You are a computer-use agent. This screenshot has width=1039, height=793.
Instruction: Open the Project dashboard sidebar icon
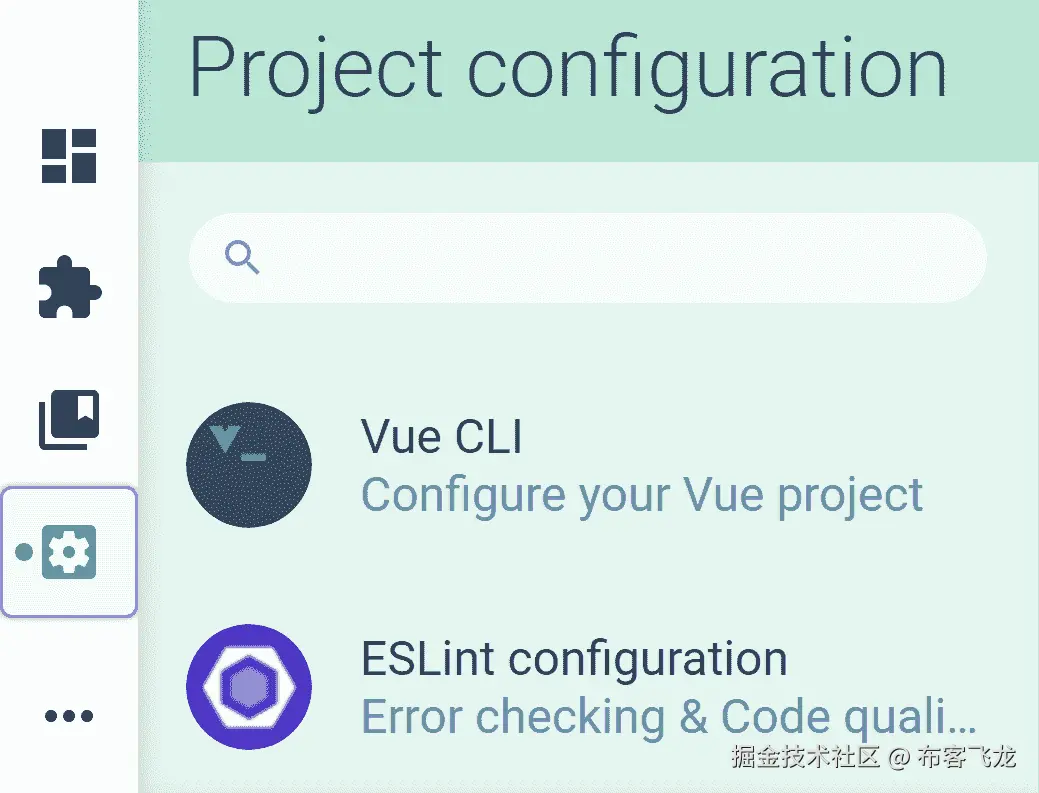(x=69, y=156)
